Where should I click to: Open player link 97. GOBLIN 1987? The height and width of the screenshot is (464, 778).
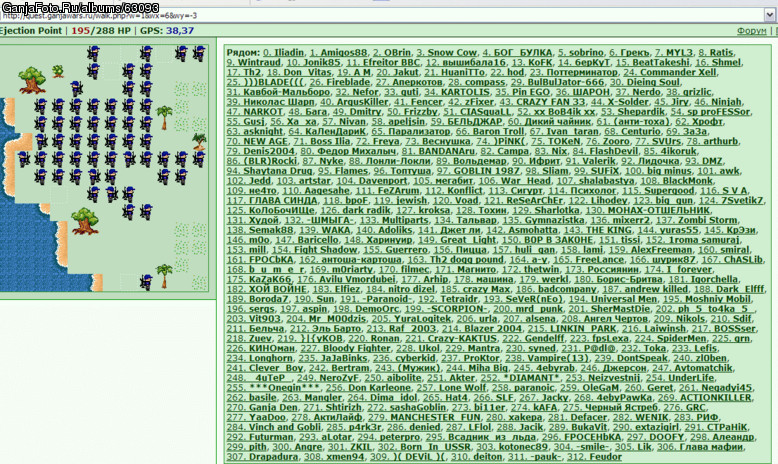[x=478, y=171]
